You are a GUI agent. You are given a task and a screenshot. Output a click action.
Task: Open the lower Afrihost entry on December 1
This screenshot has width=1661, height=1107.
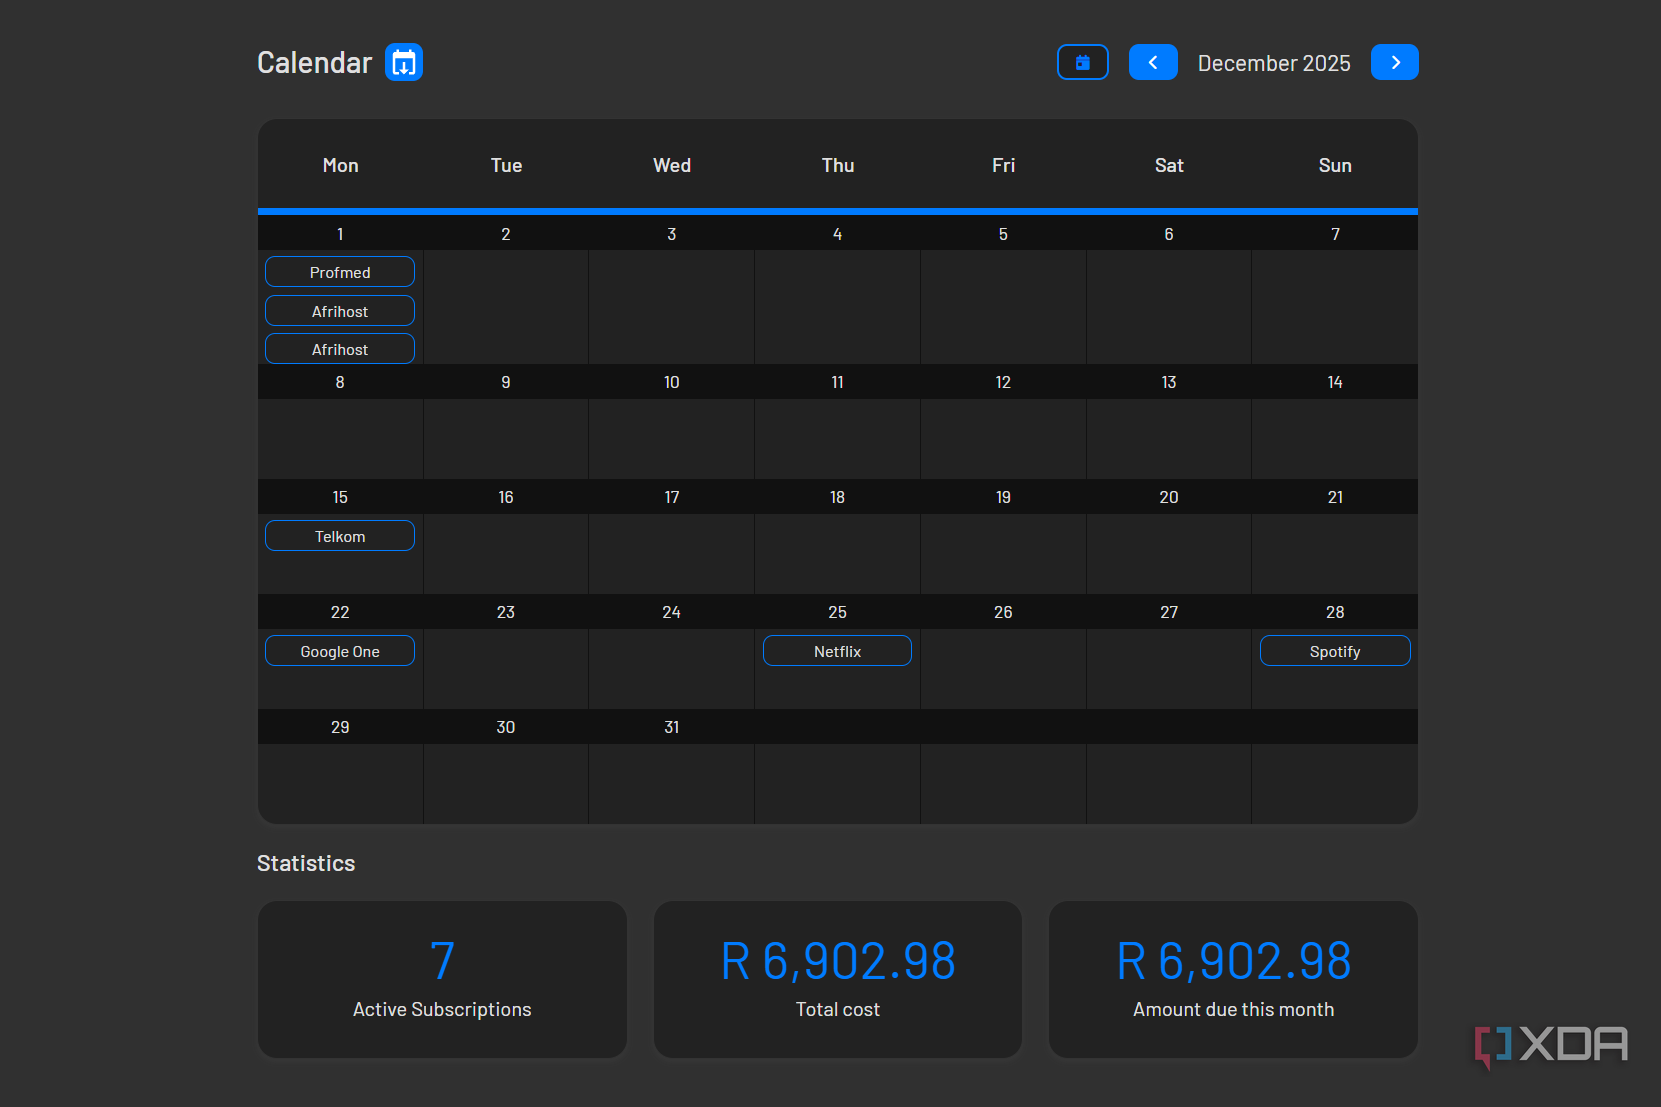tap(340, 349)
